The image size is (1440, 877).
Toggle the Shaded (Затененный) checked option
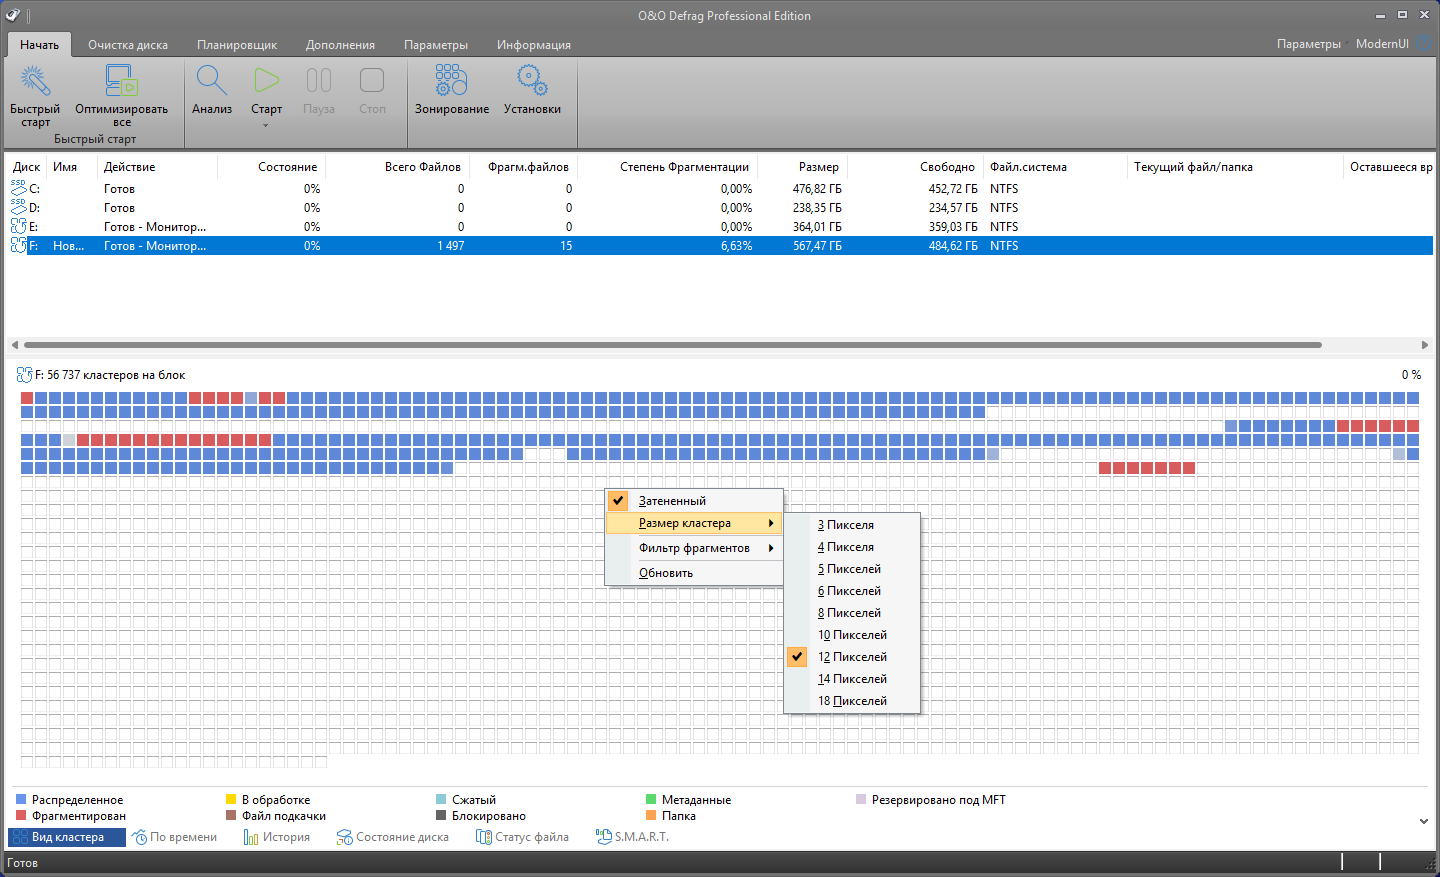tap(671, 501)
